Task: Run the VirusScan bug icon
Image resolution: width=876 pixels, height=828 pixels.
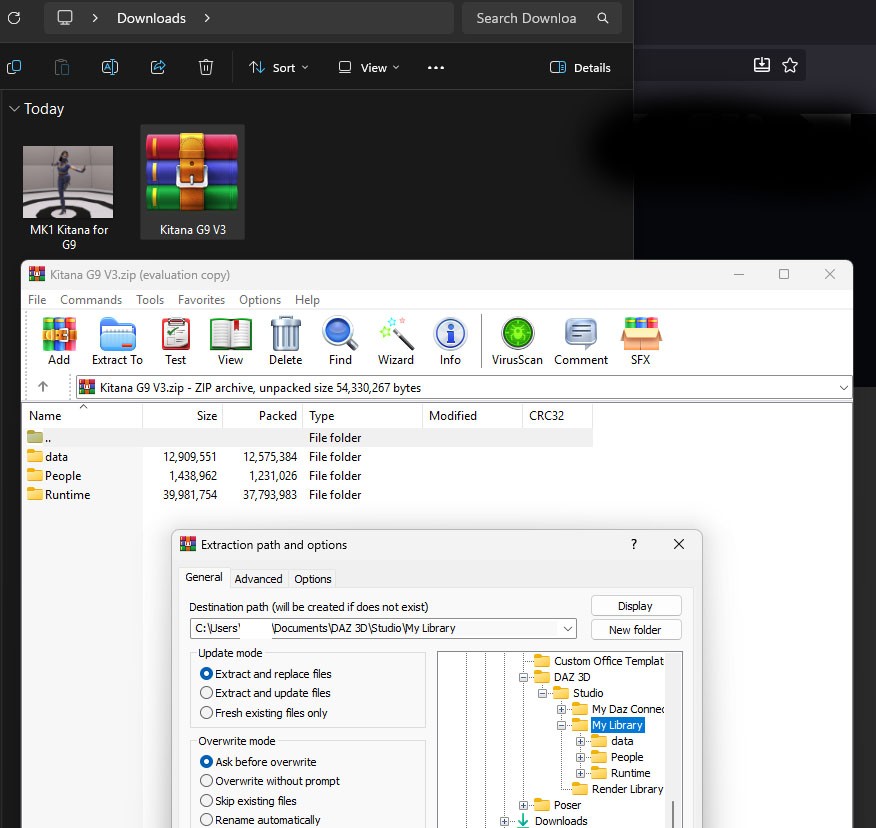Action: tap(517, 334)
